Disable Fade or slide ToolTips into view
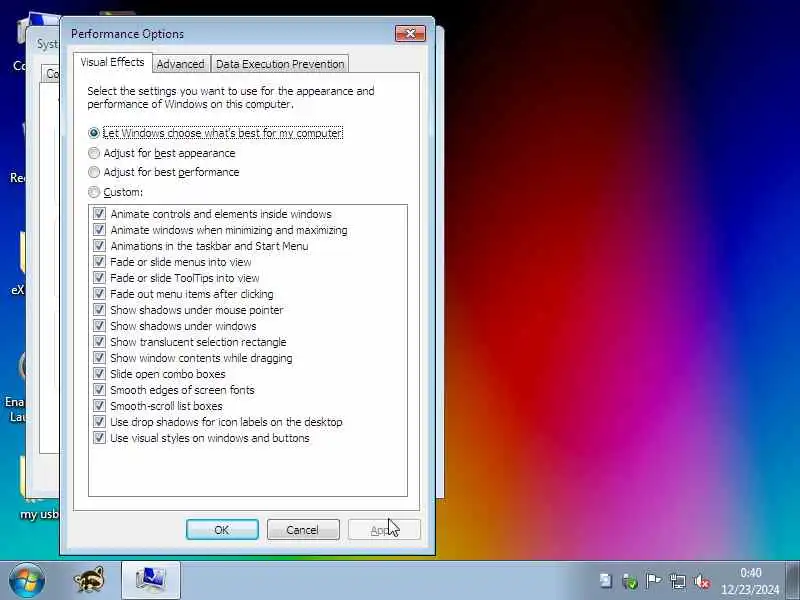800x600 pixels. tap(99, 278)
